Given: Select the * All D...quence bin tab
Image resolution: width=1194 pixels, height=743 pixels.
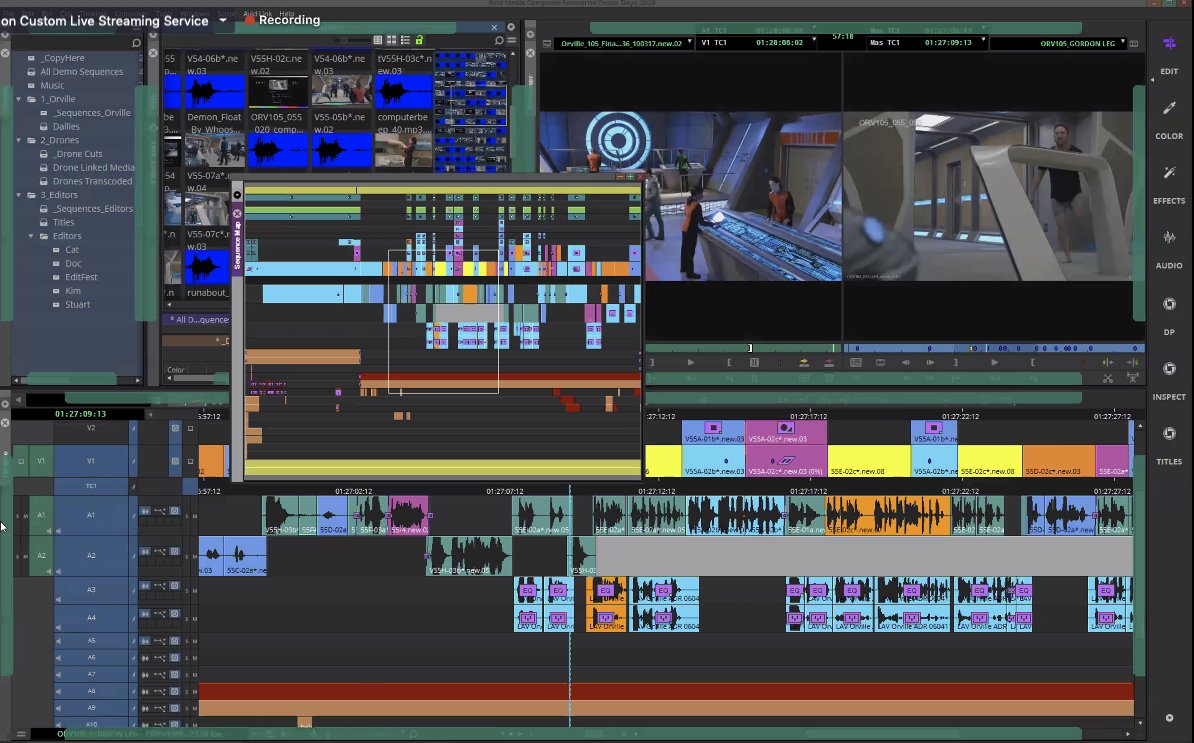Looking at the screenshot, I should click(198, 320).
